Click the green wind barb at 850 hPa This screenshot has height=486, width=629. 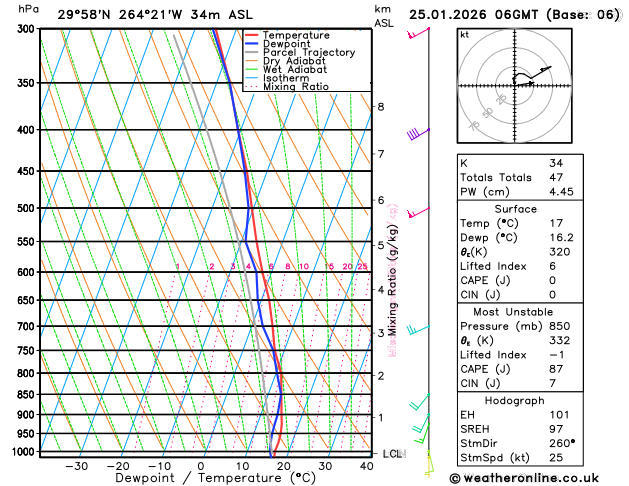tap(419, 402)
